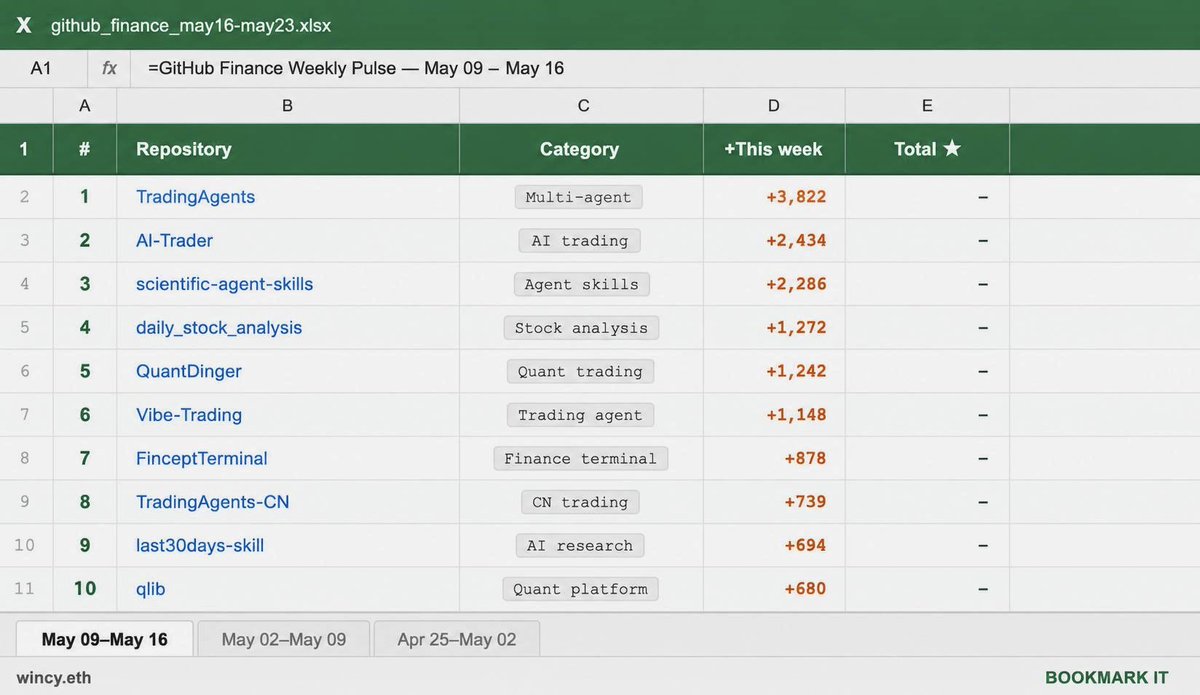Select the May 09–May 16 sheet tab
Viewport: 1200px width, 695px height.
click(105, 639)
